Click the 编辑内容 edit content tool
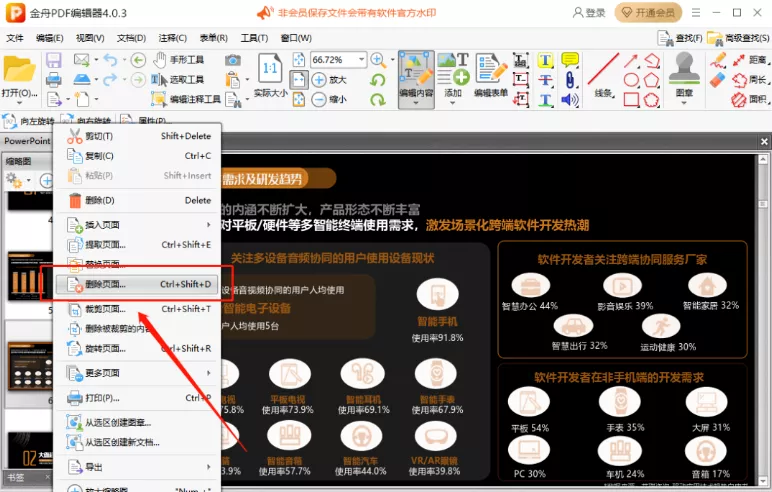Image resolution: width=772 pixels, height=492 pixels. pyautogui.click(x=415, y=75)
